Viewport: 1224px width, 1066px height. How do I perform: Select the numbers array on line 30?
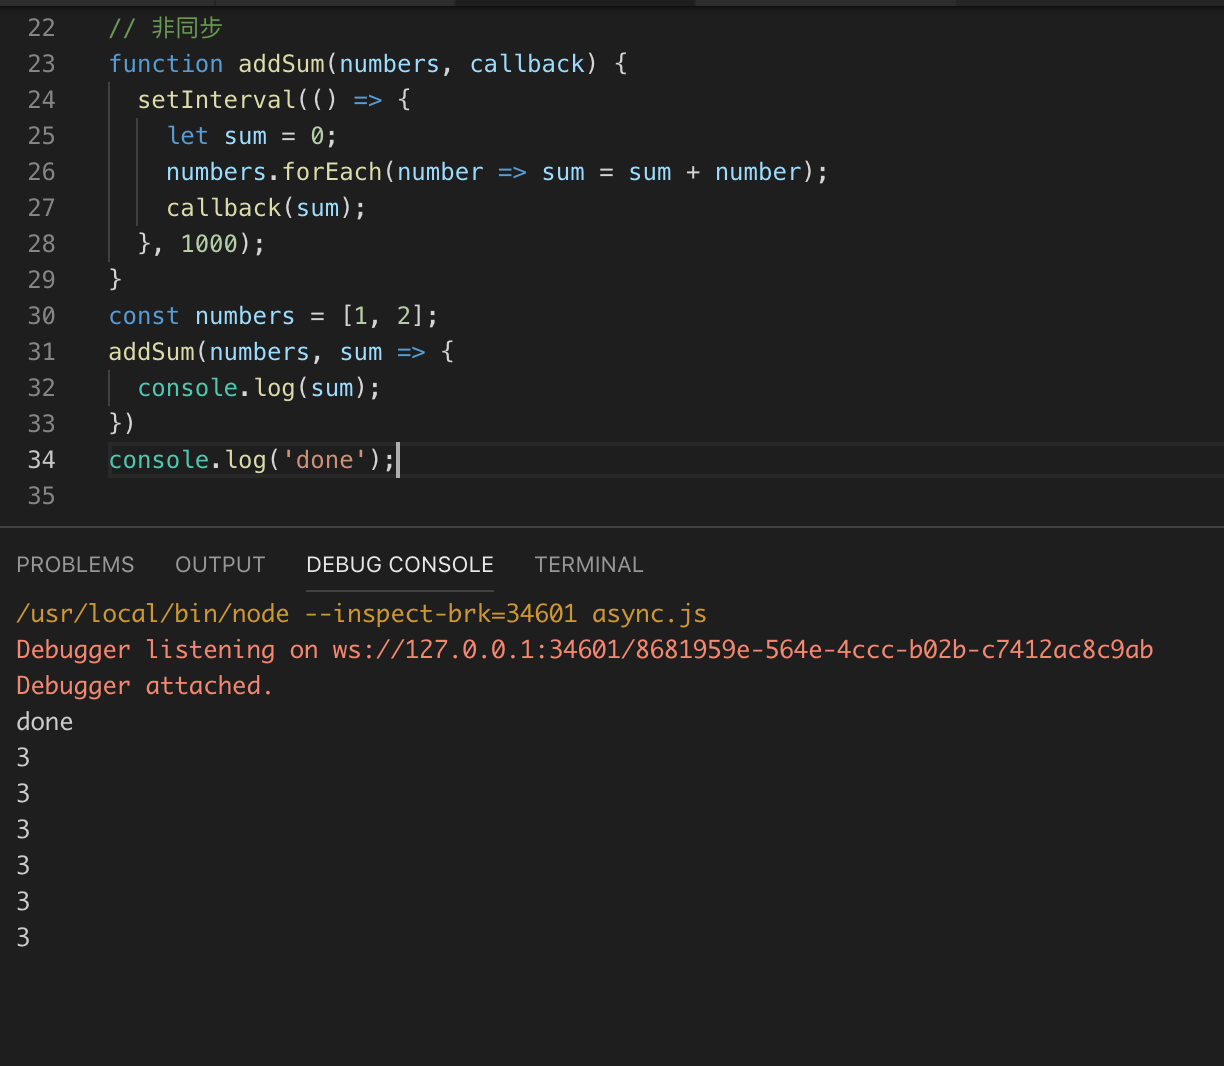[x=244, y=315]
